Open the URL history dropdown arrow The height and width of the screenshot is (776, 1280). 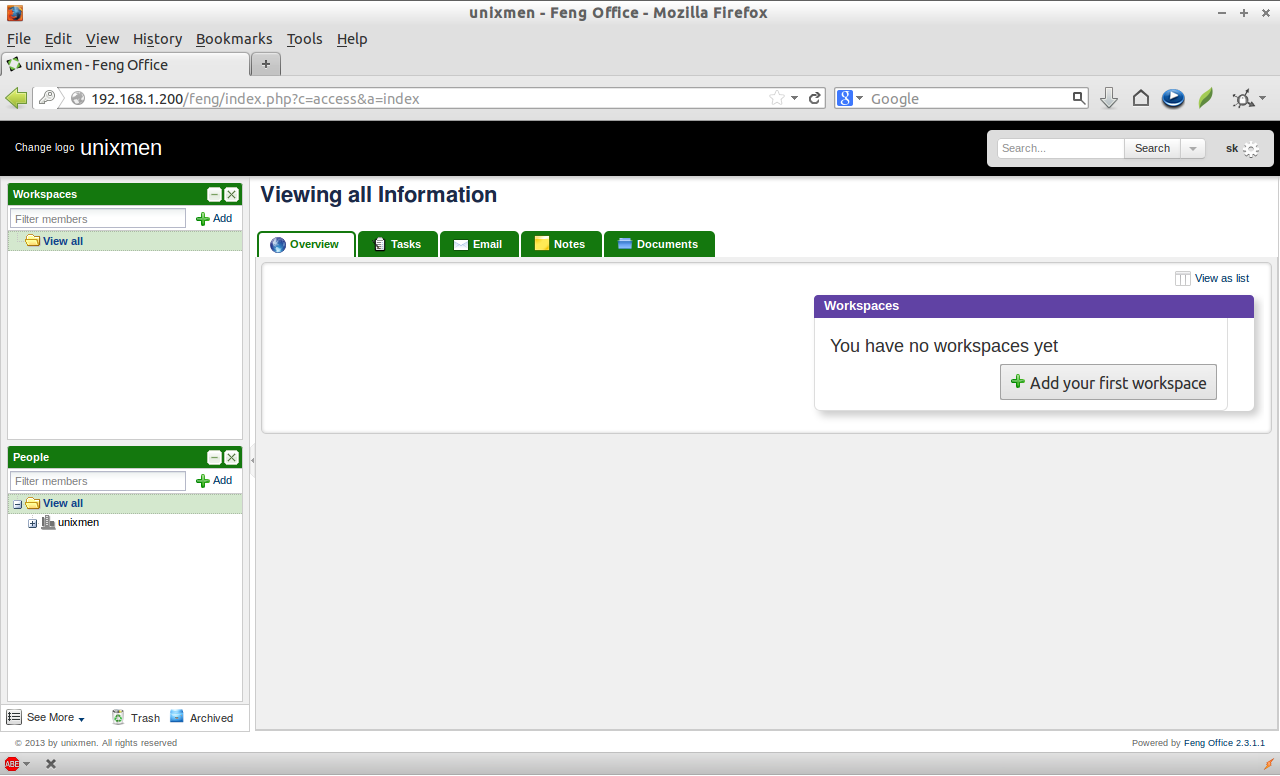point(795,98)
